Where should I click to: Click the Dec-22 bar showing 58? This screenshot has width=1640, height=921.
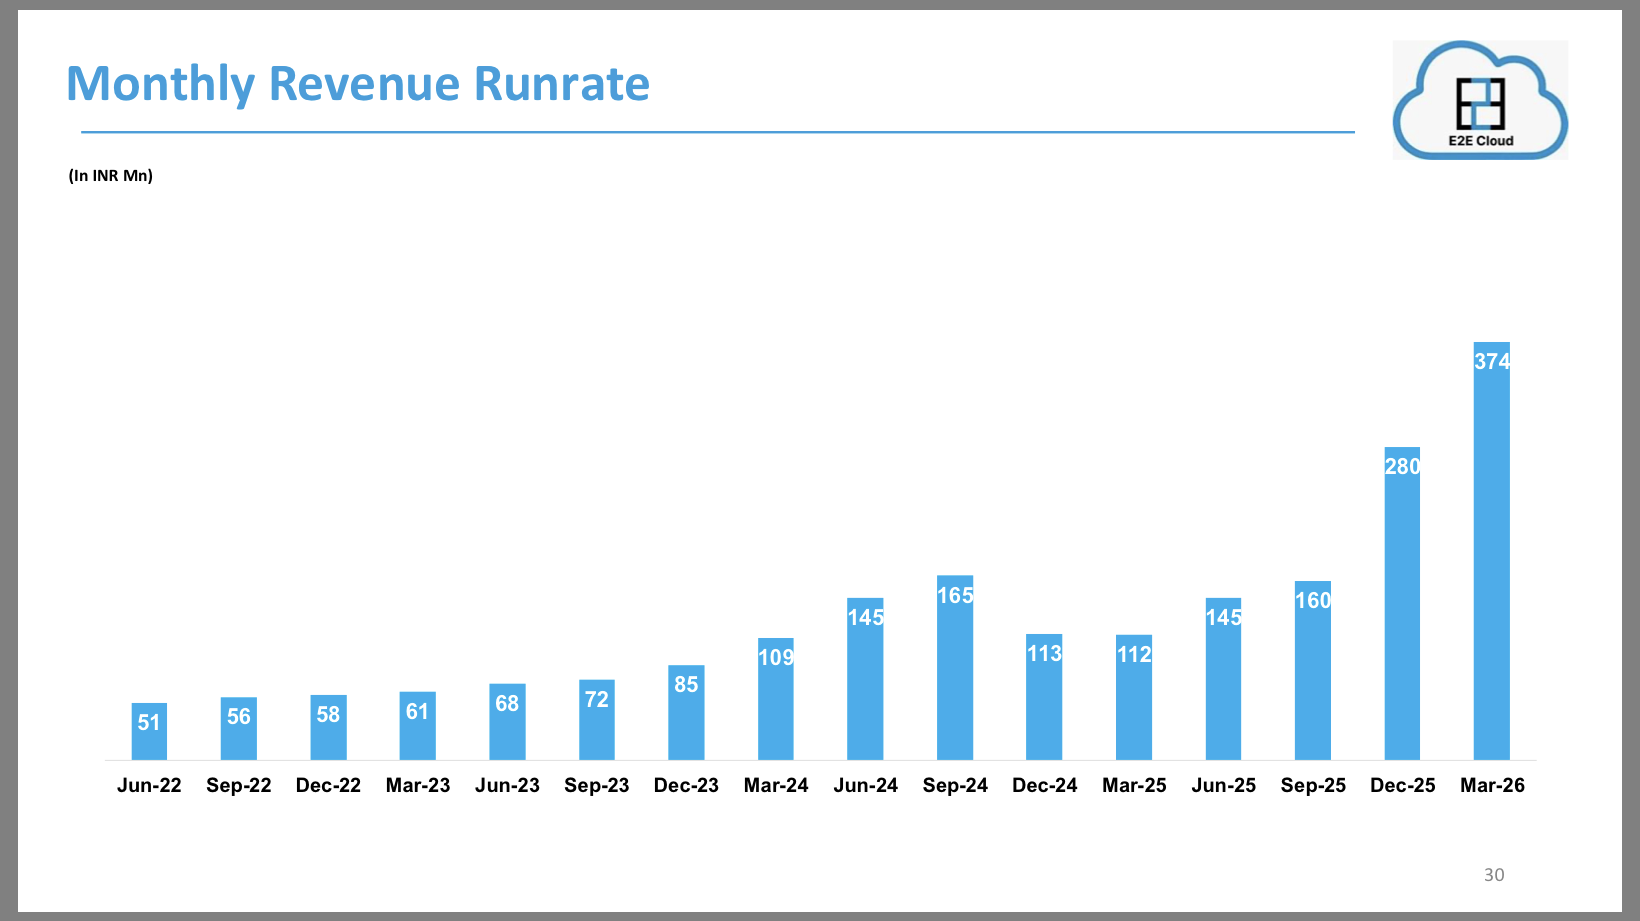pos(328,727)
